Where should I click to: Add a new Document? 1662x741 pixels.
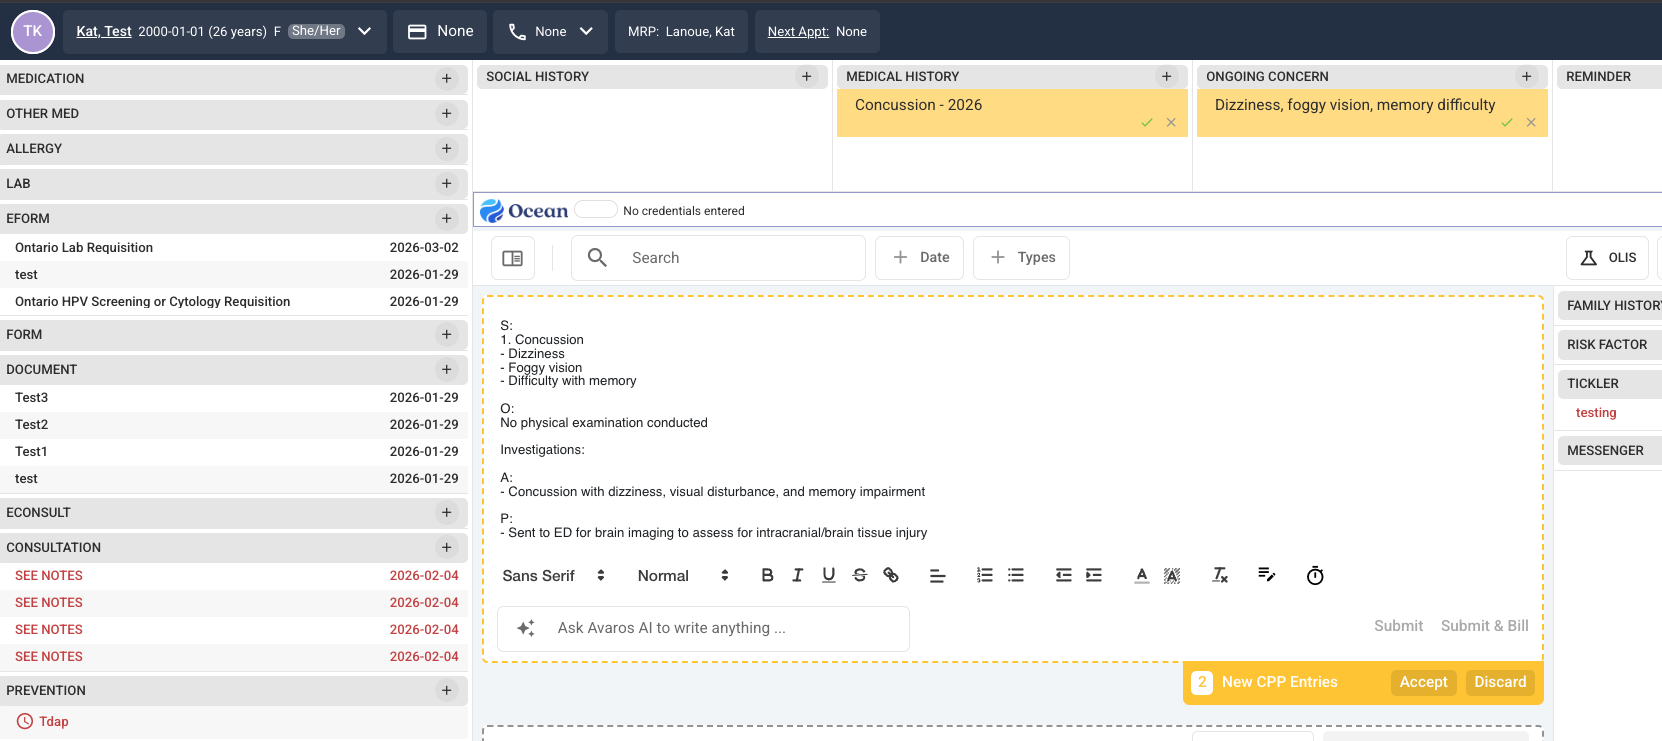coord(447,370)
